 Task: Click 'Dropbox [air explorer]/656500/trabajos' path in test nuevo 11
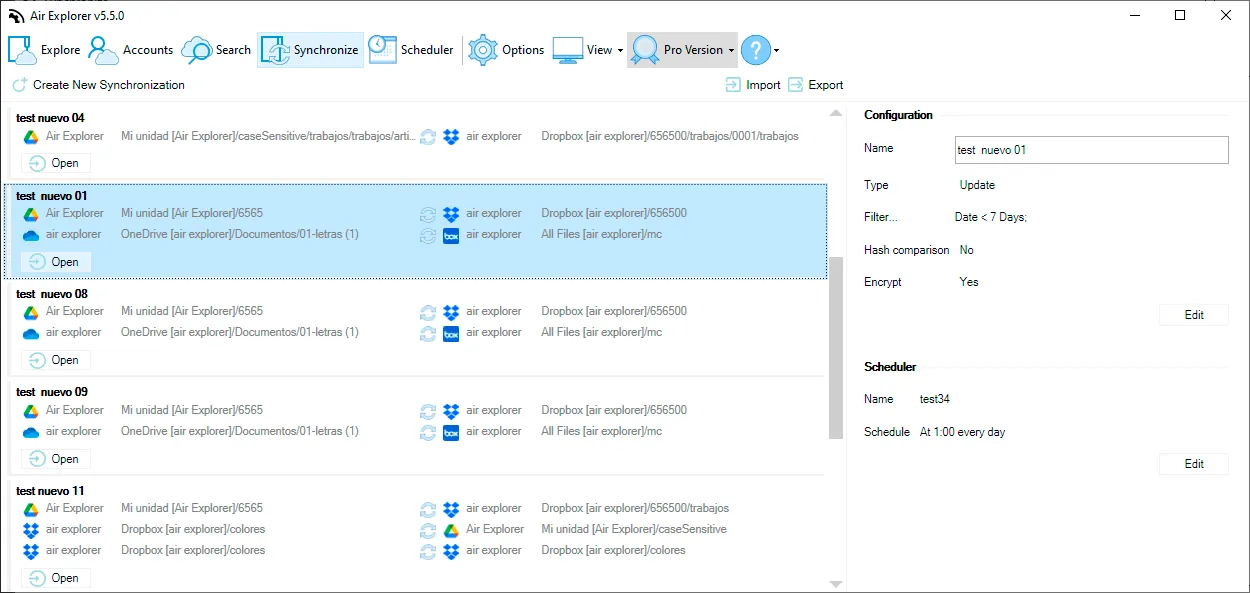[635, 508]
